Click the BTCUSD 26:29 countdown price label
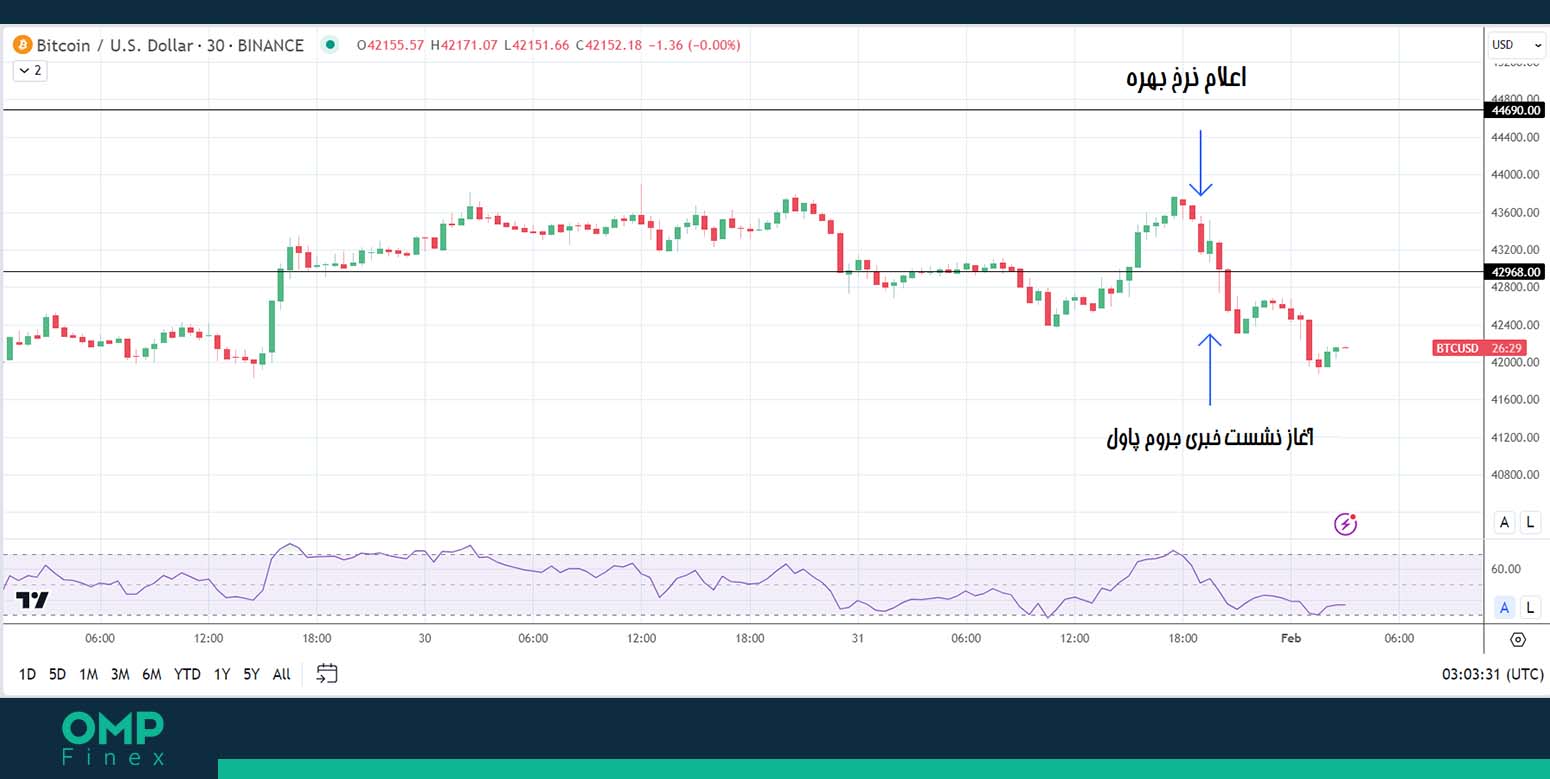 1480,348
